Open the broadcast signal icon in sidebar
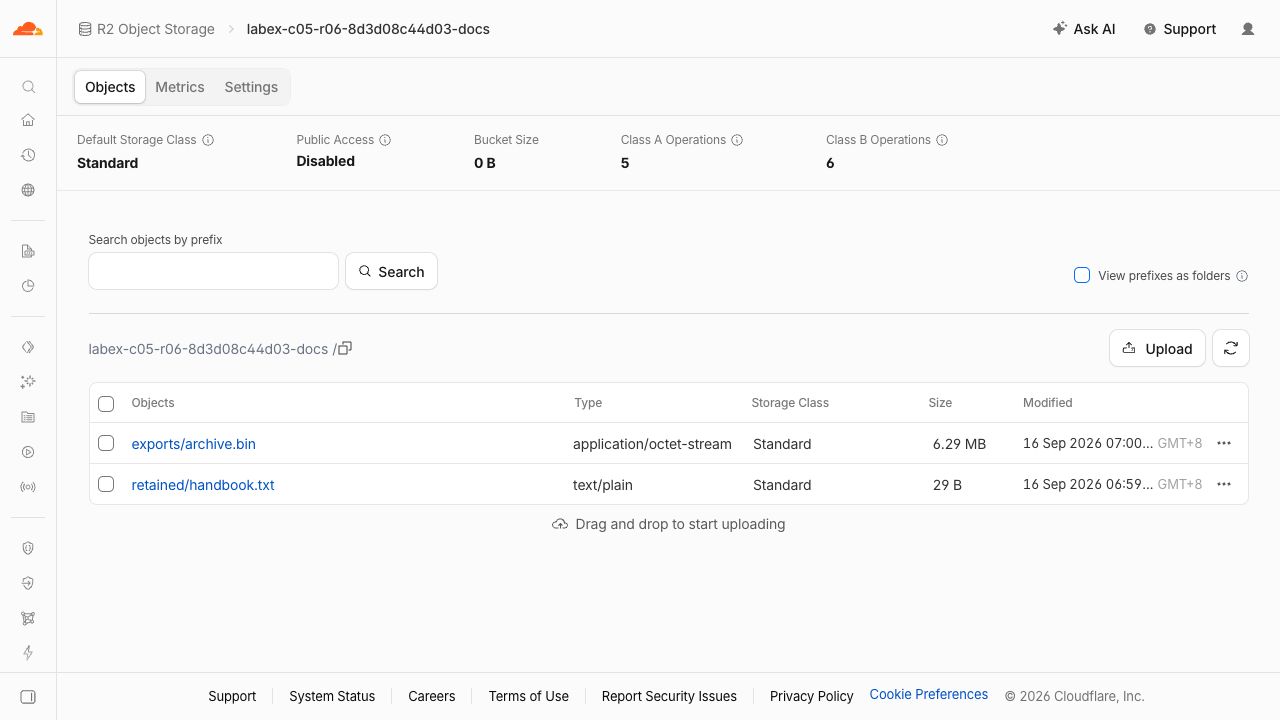Viewport: 1280px width, 720px height. (x=28, y=487)
